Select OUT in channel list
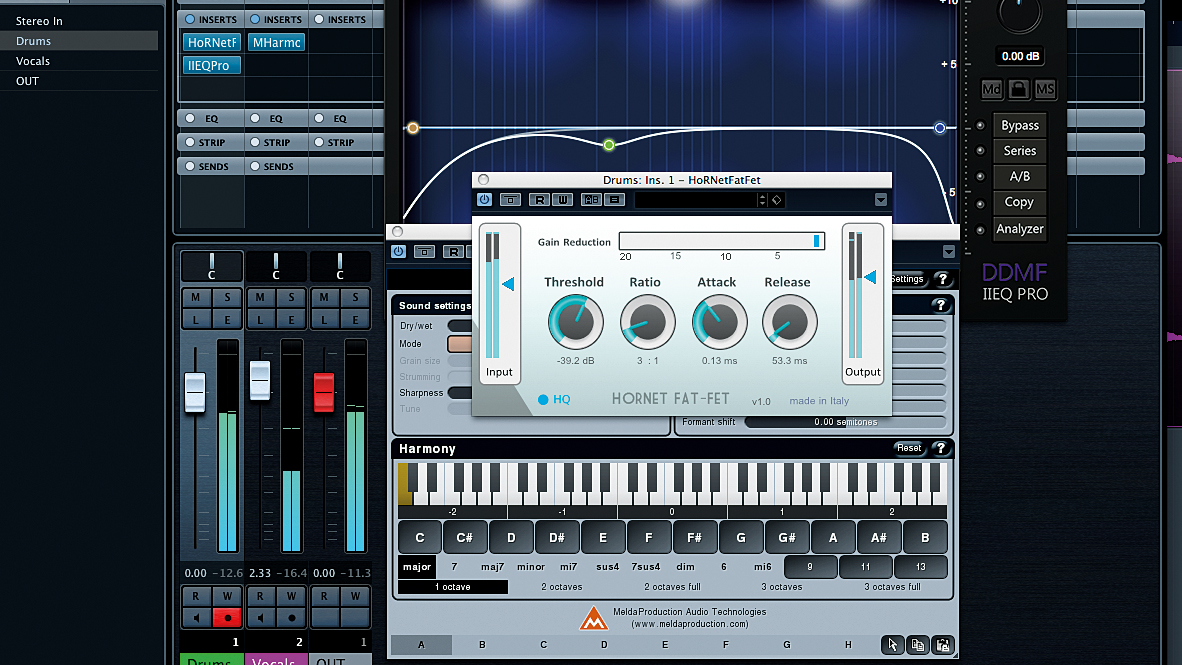The height and width of the screenshot is (665, 1182). 79,81
